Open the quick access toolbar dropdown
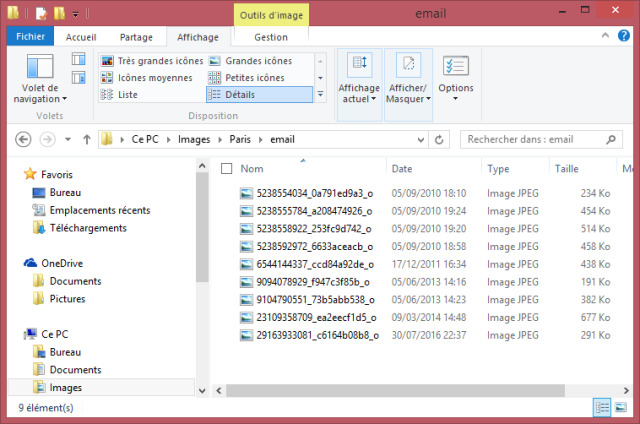Image resolution: width=640 pixels, height=424 pixels. coord(76,14)
